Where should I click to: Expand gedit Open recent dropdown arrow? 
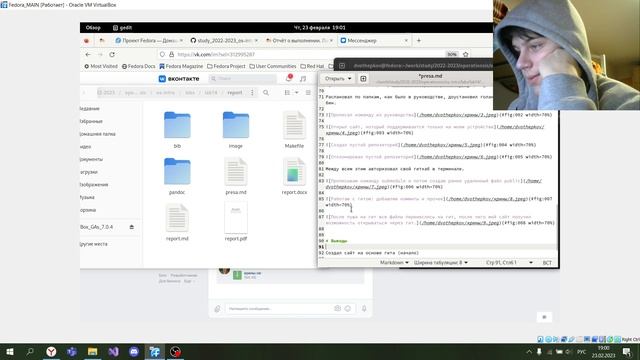tap(350, 78)
